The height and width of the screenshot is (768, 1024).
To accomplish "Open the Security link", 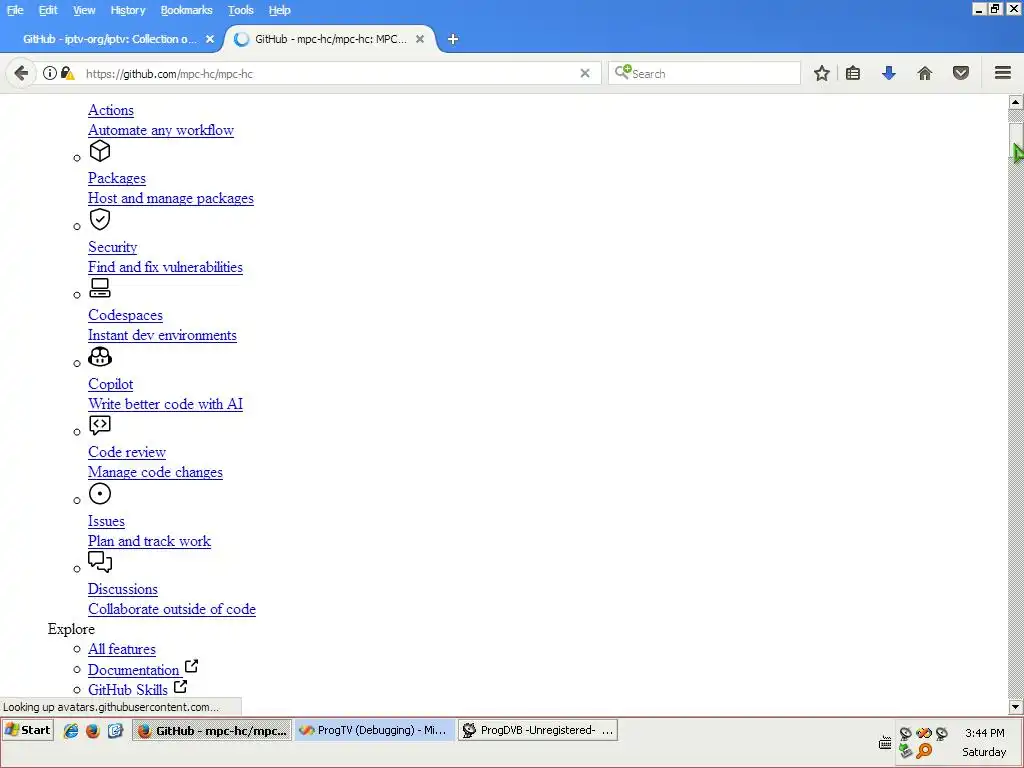I will [112, 247].
